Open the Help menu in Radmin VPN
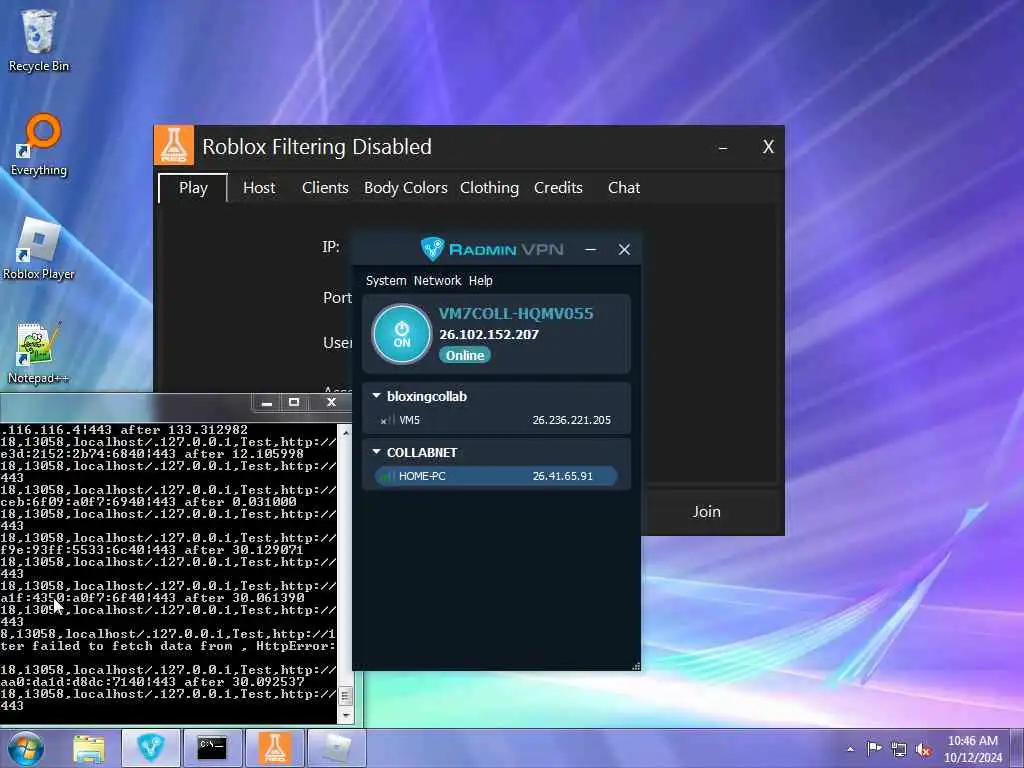Screen dimensions: 1024x768 coord(481,280)
